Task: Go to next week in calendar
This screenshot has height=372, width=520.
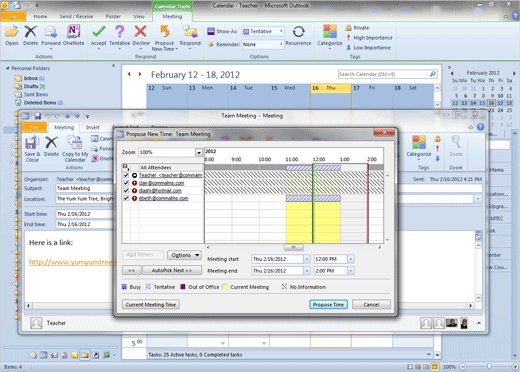Action: (x=140, y=74)
